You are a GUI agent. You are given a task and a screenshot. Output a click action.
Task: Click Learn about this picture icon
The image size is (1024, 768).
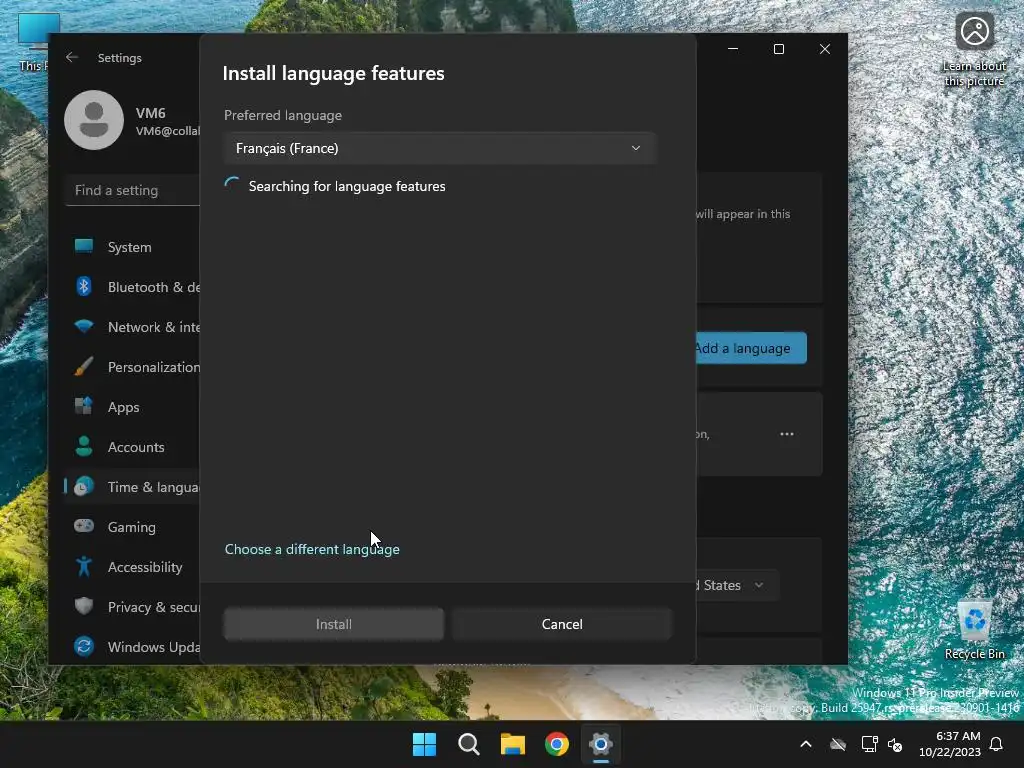tap(974, 49)
